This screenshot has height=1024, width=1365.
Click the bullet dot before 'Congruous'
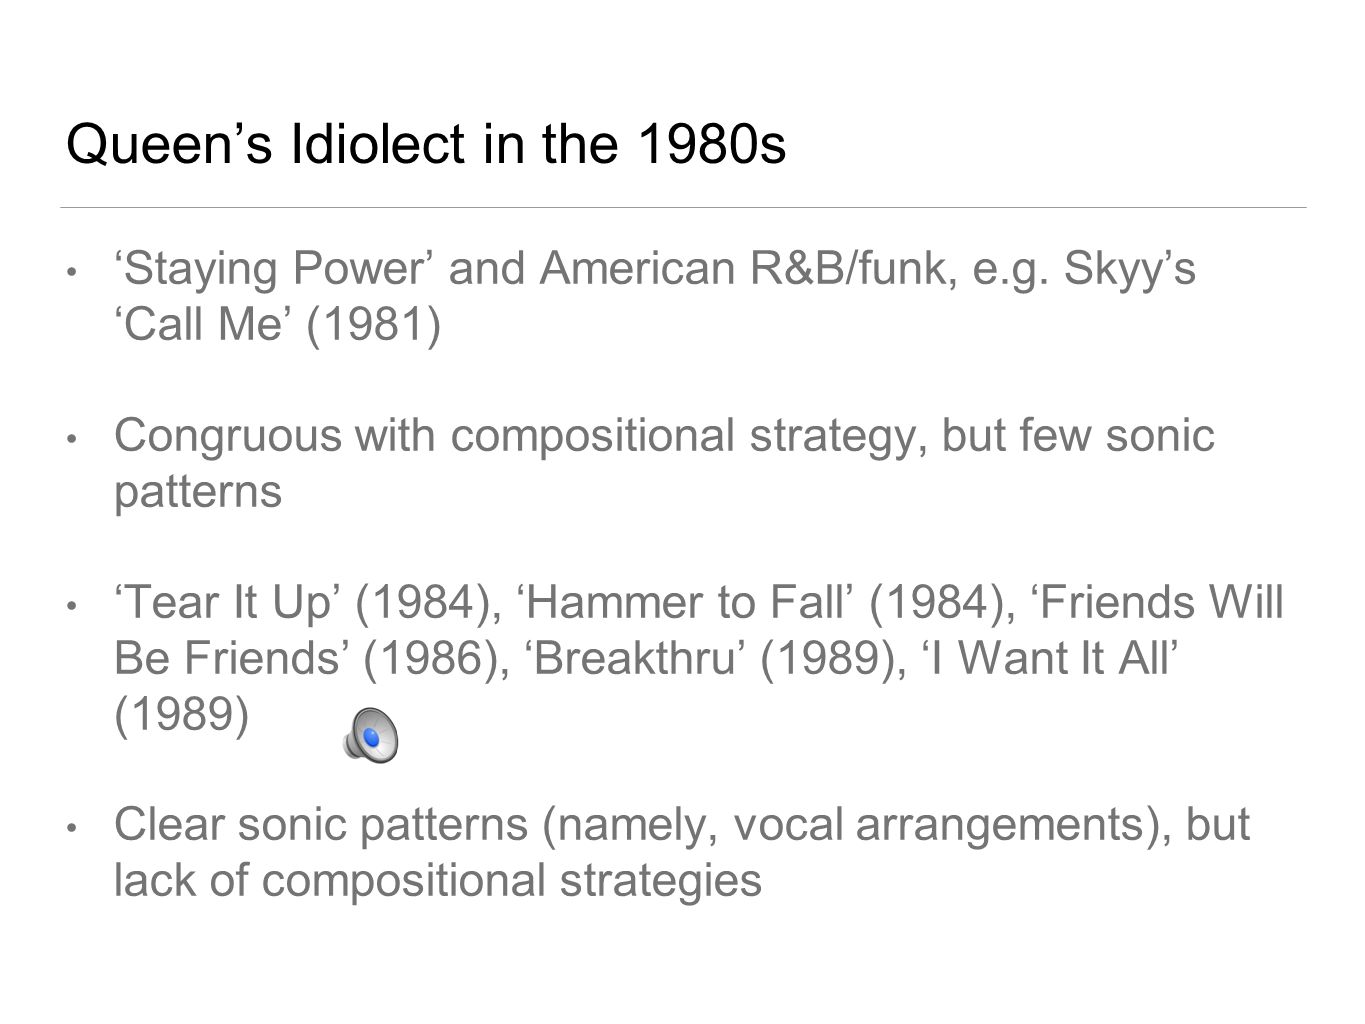pos(70,438)
